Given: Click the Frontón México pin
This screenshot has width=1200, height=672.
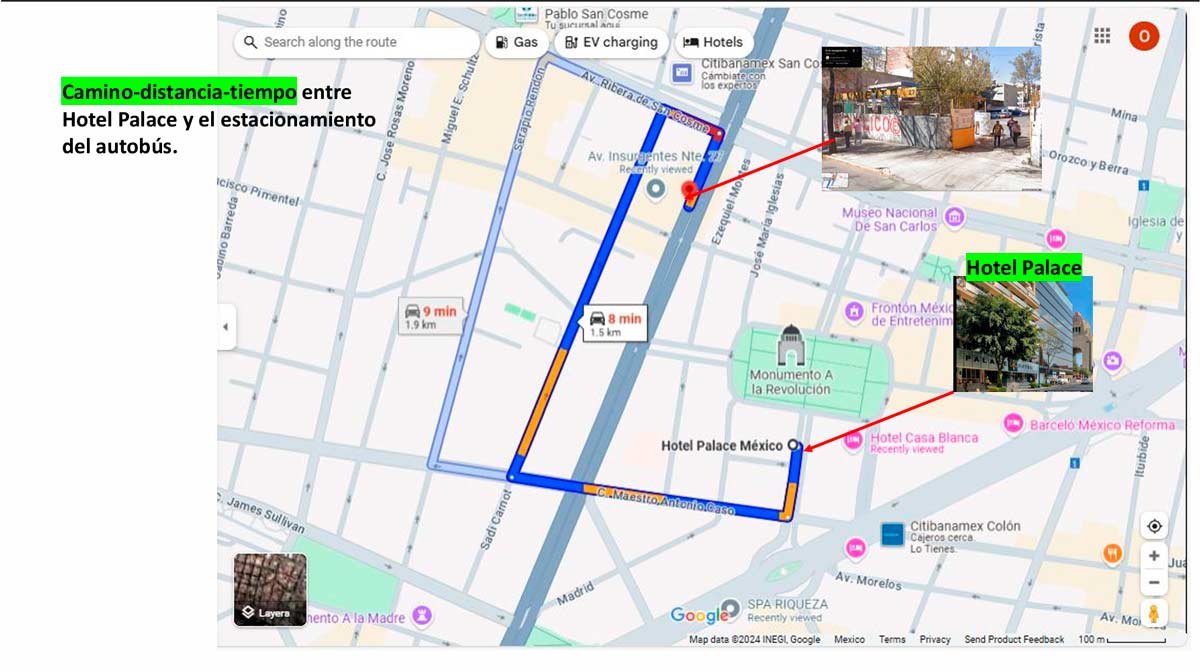Looking at the screenshot, I should (x=854, y=313).
